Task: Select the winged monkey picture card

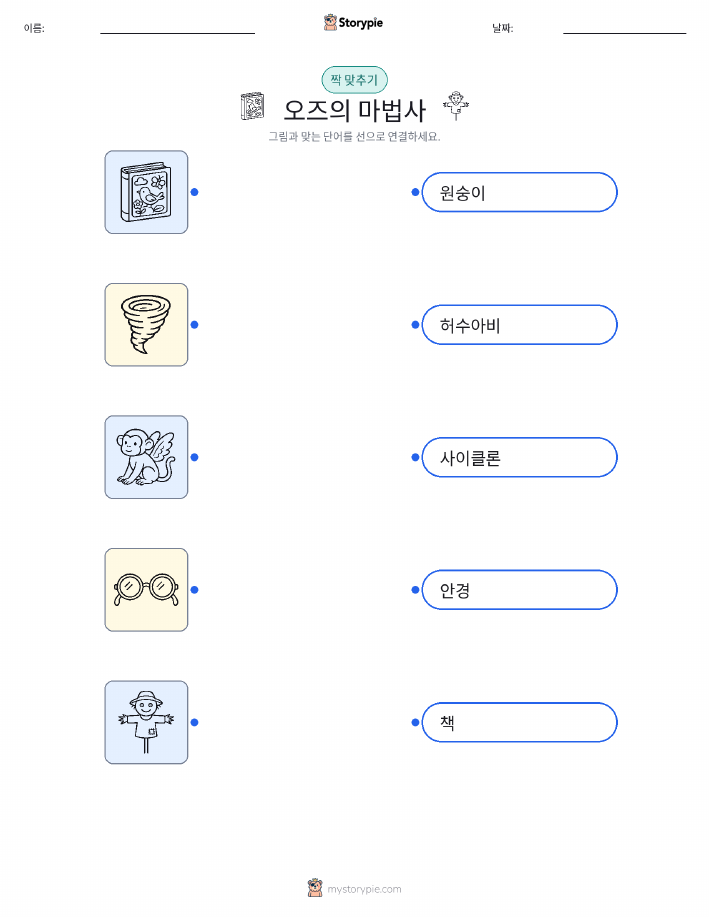Action: point(146,457)
